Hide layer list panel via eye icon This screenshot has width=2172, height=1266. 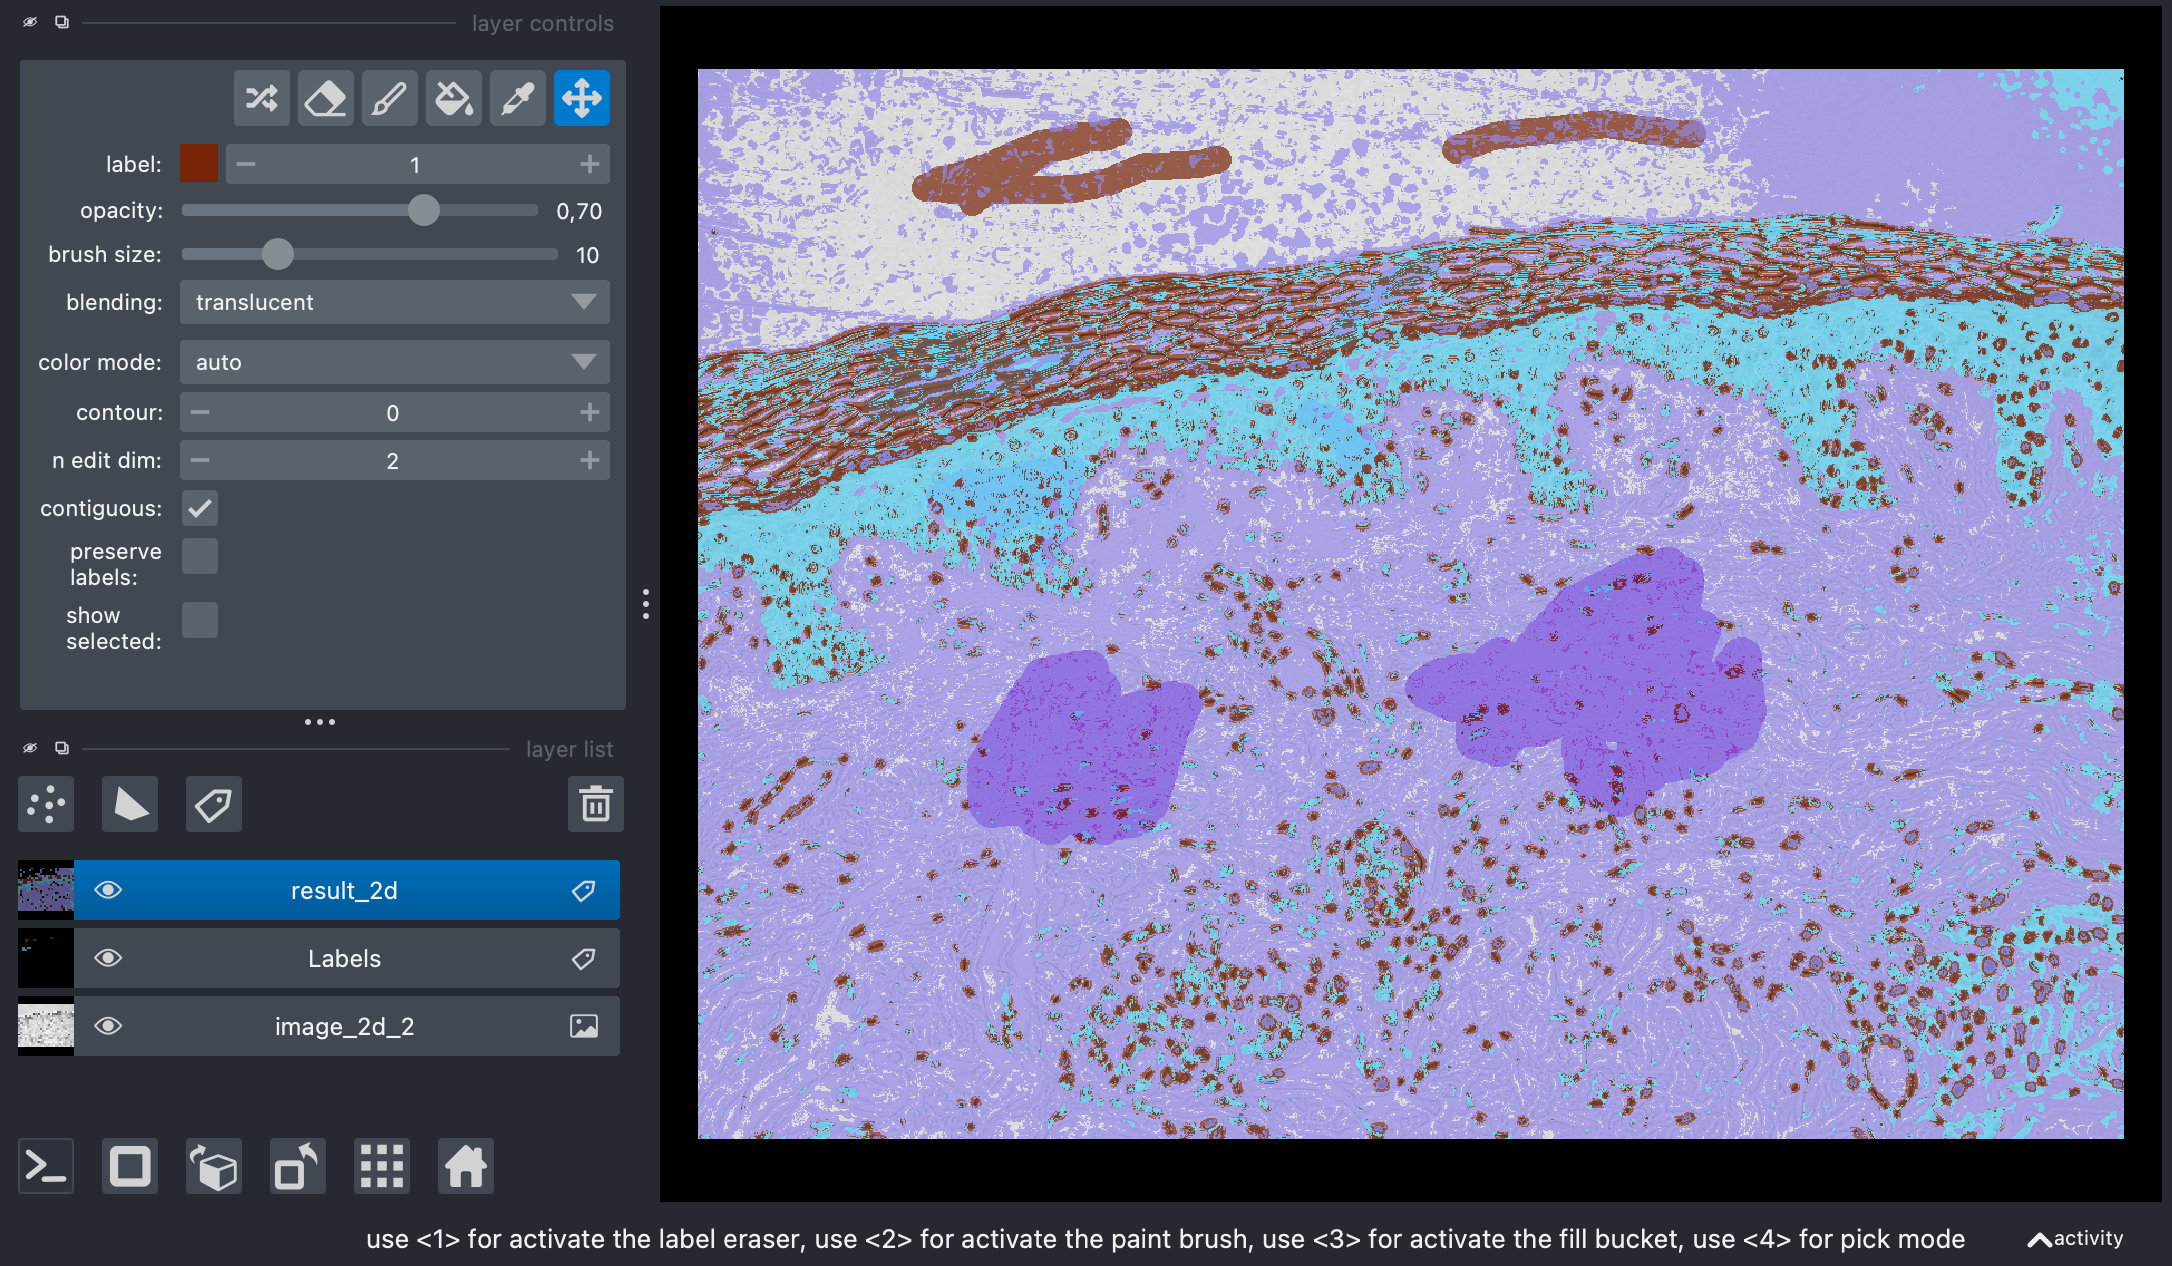point(30,748)
